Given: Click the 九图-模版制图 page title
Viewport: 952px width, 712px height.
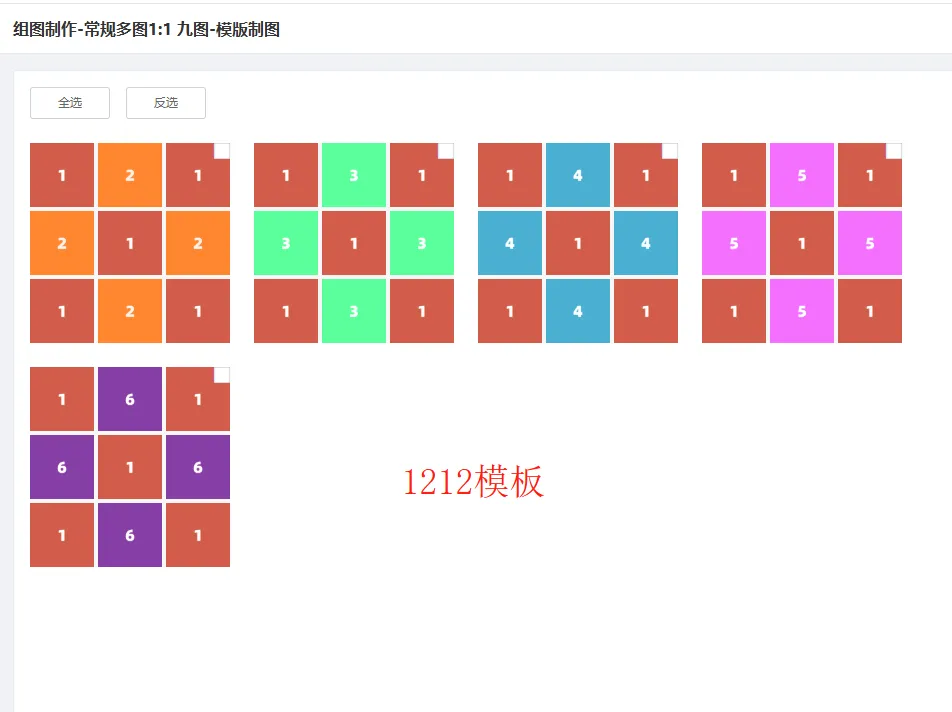Looking at the screenshot, I should click(x=143, y=30).
